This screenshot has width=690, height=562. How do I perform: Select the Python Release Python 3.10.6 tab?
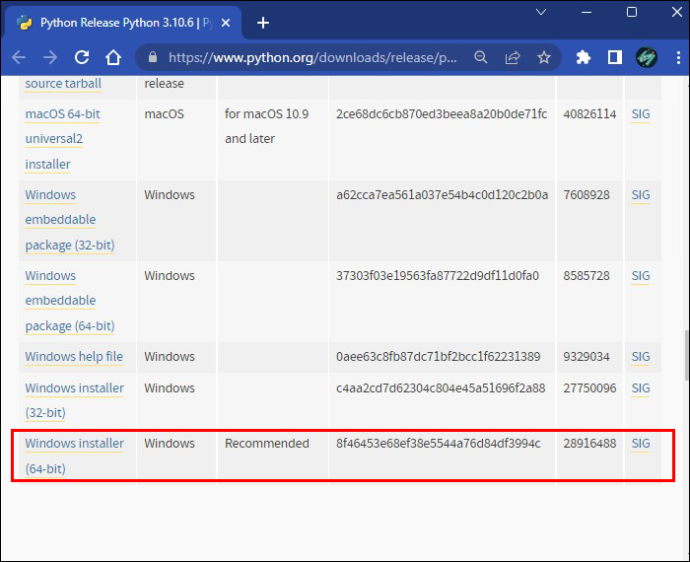[123, 23]
